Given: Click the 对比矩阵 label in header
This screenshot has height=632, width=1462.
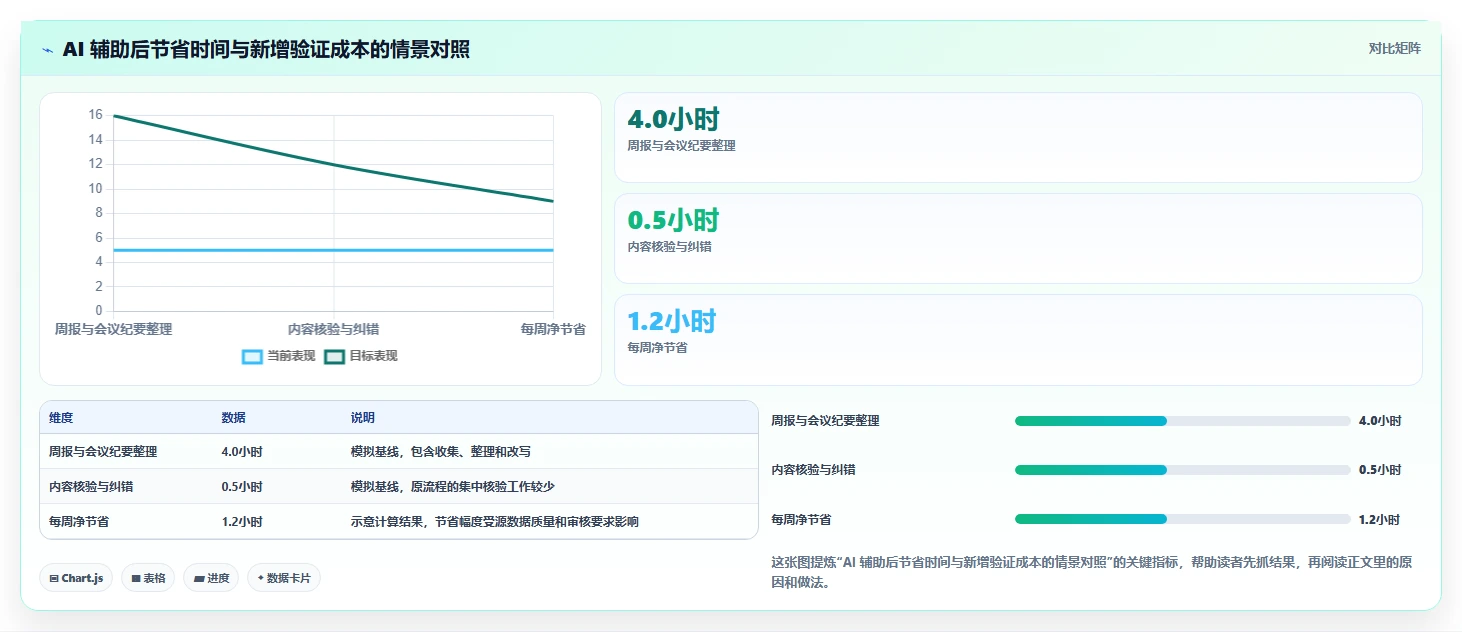Looking at the screenshot, I should (1394, 48).
